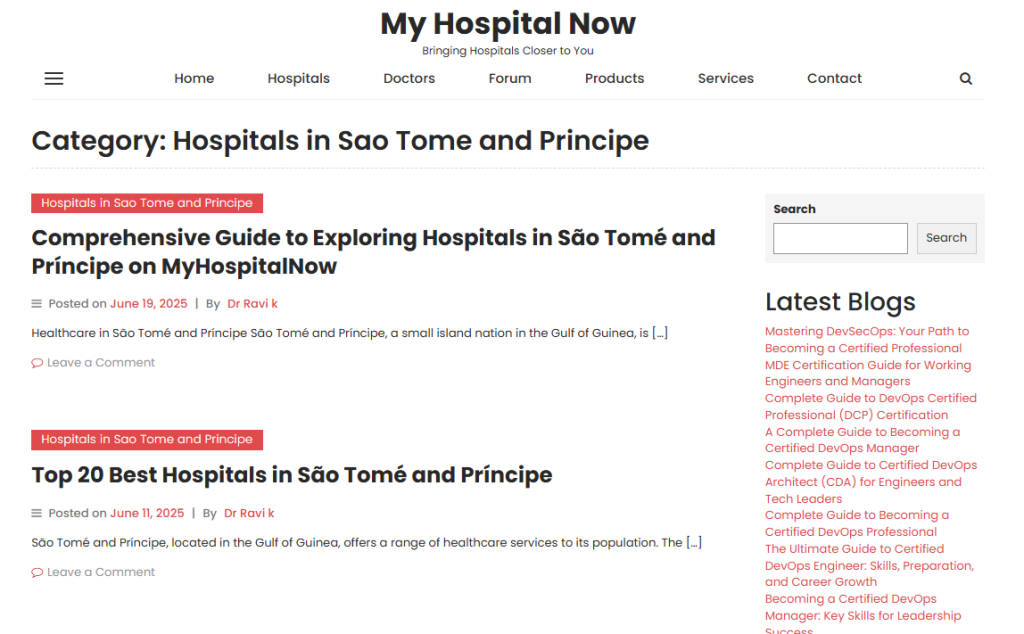
Task: Open the Services navigation item
Action: (725, 79)
